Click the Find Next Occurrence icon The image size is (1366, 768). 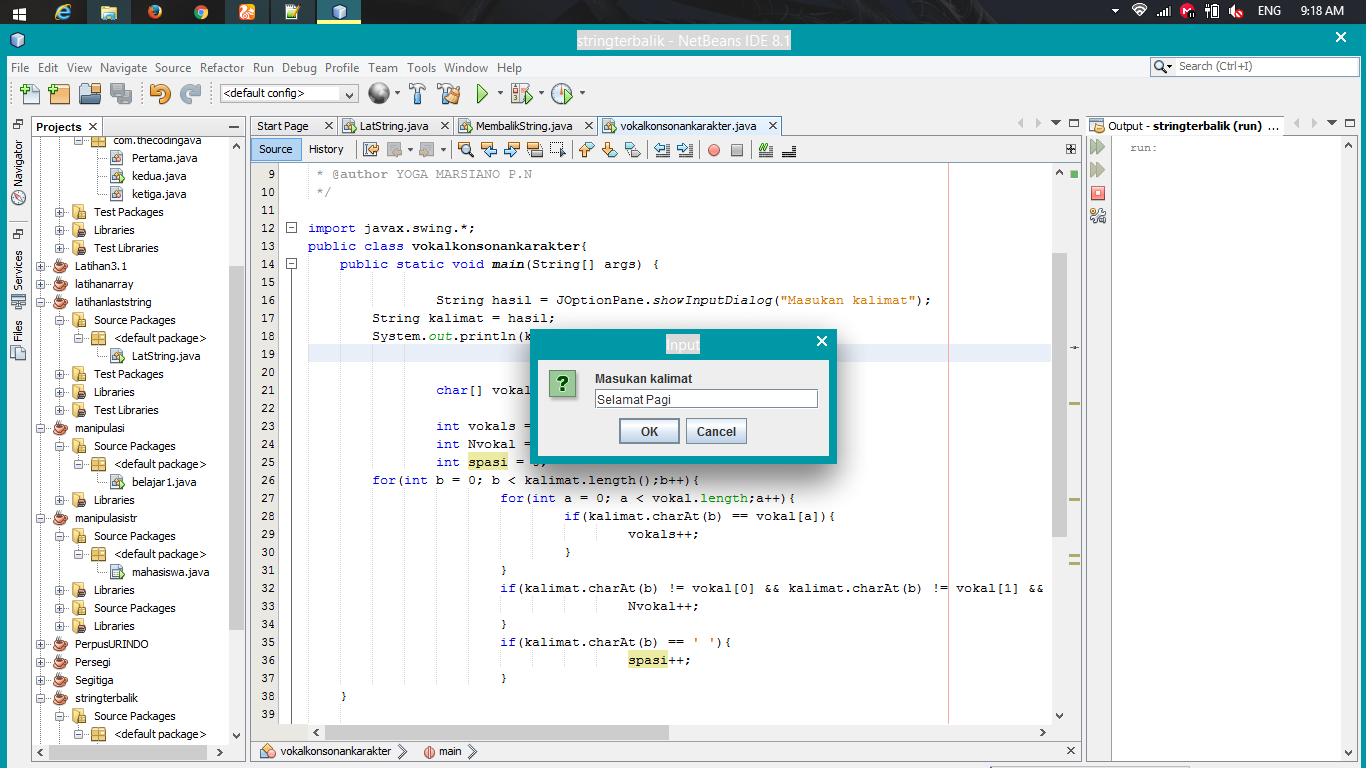512,150
